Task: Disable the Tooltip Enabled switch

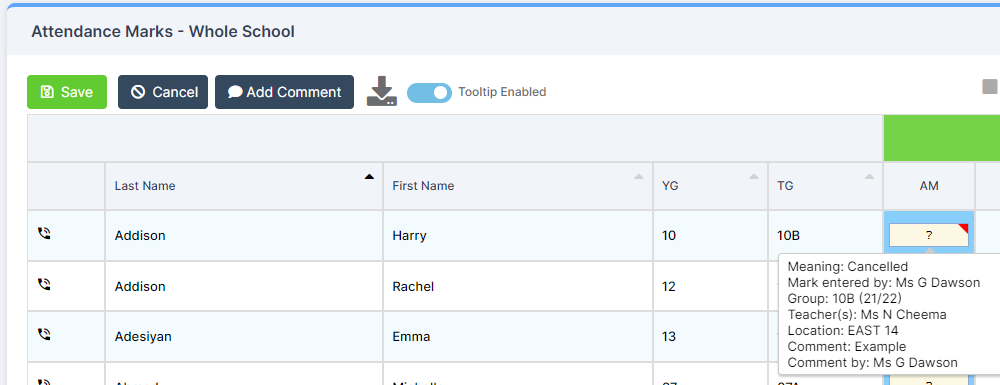Action: tap(429, 92)
